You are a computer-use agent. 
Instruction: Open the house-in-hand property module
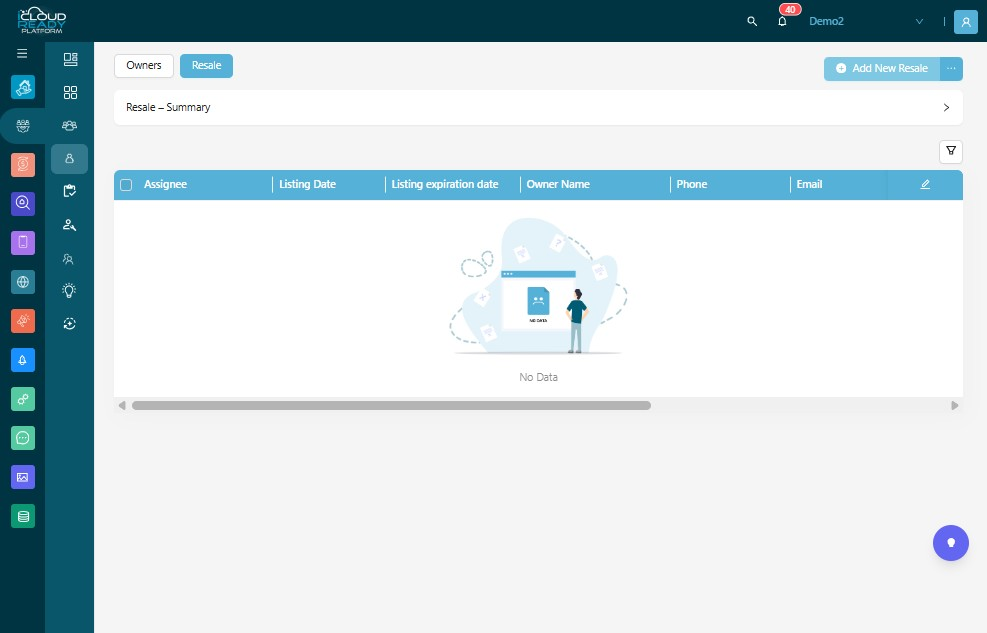pos(23,87)
